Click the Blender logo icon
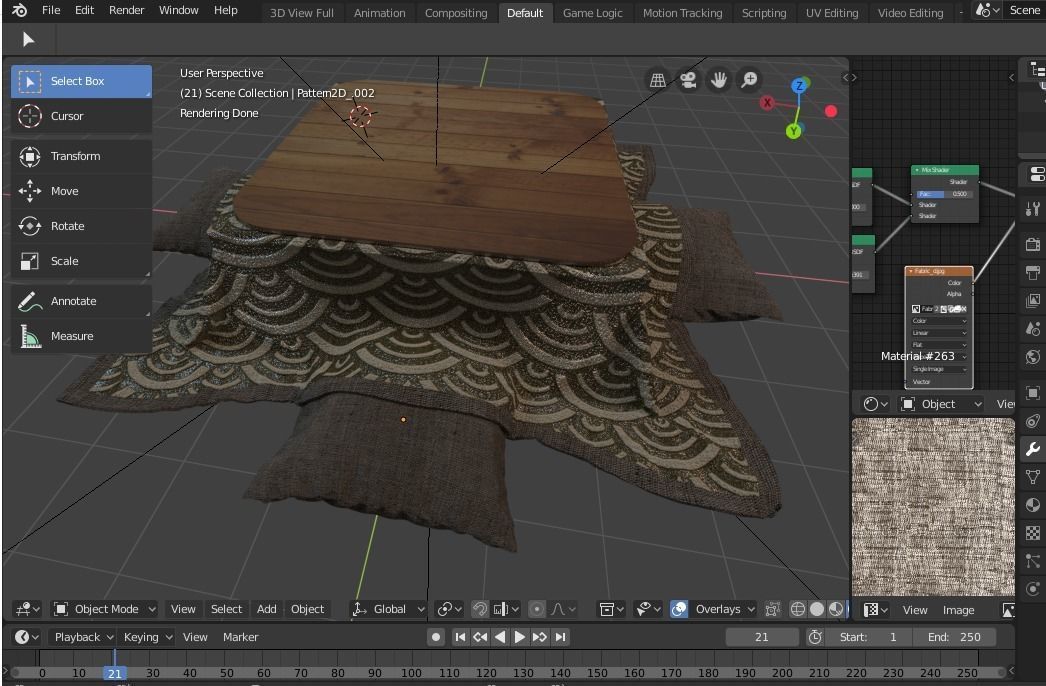This screenshot has width=1046, height=686. click(x=19, y=10)
